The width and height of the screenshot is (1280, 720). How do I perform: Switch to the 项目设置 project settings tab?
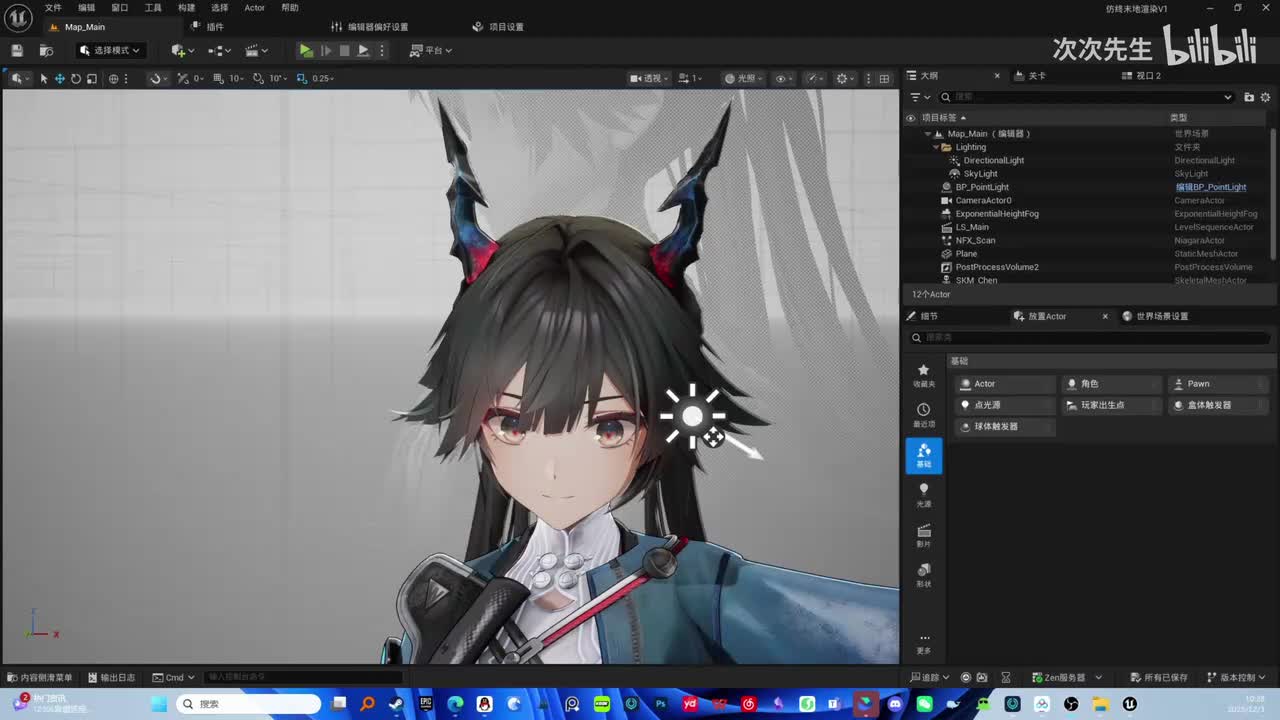click(x=498, y=27)
